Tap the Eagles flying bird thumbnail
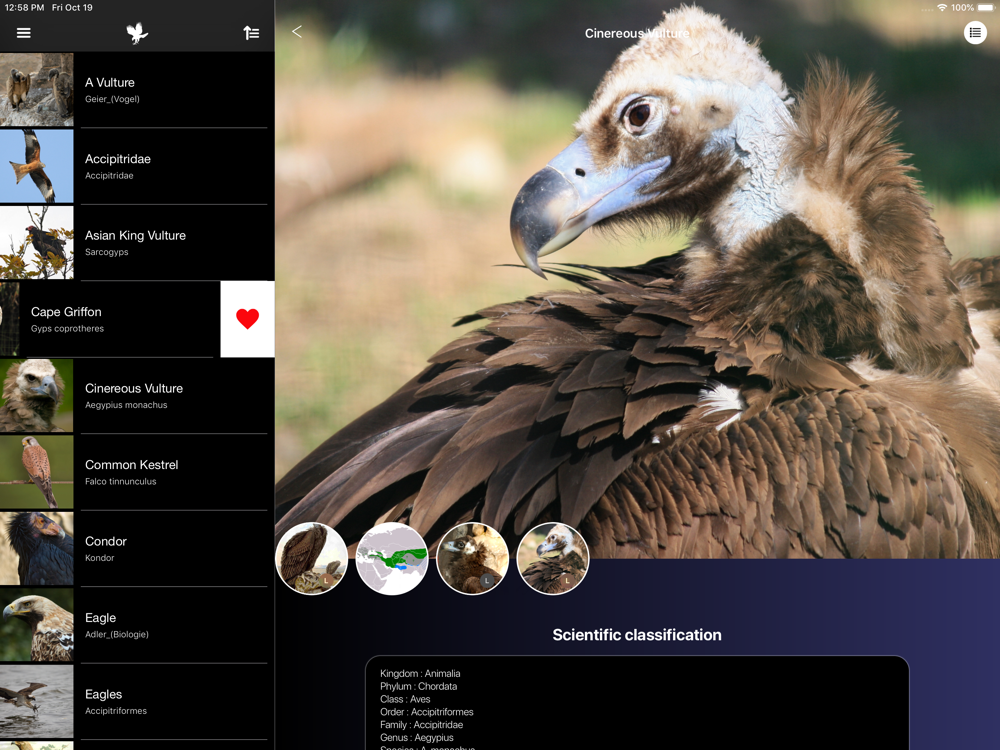This screenshot has height=750, width=1000. 36,702
